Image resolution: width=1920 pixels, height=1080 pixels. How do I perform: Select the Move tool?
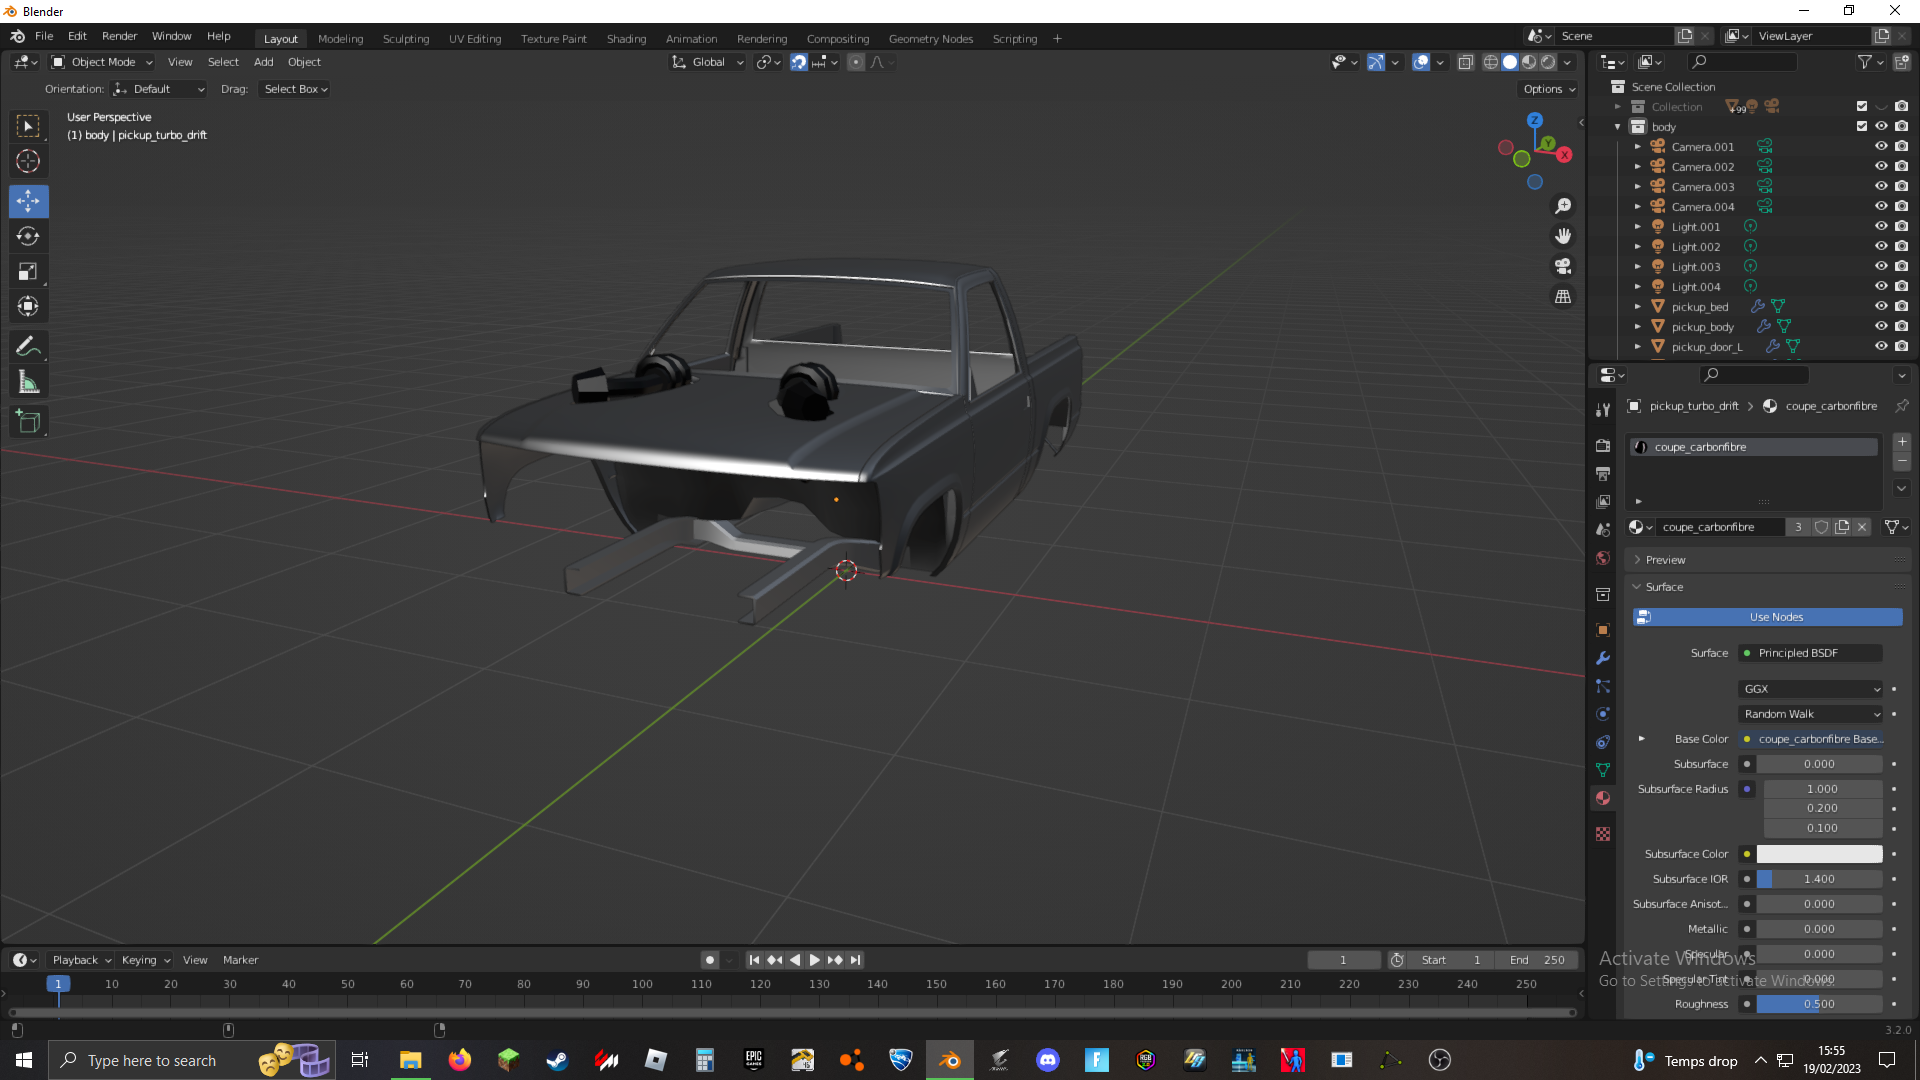tap(28, 201)
